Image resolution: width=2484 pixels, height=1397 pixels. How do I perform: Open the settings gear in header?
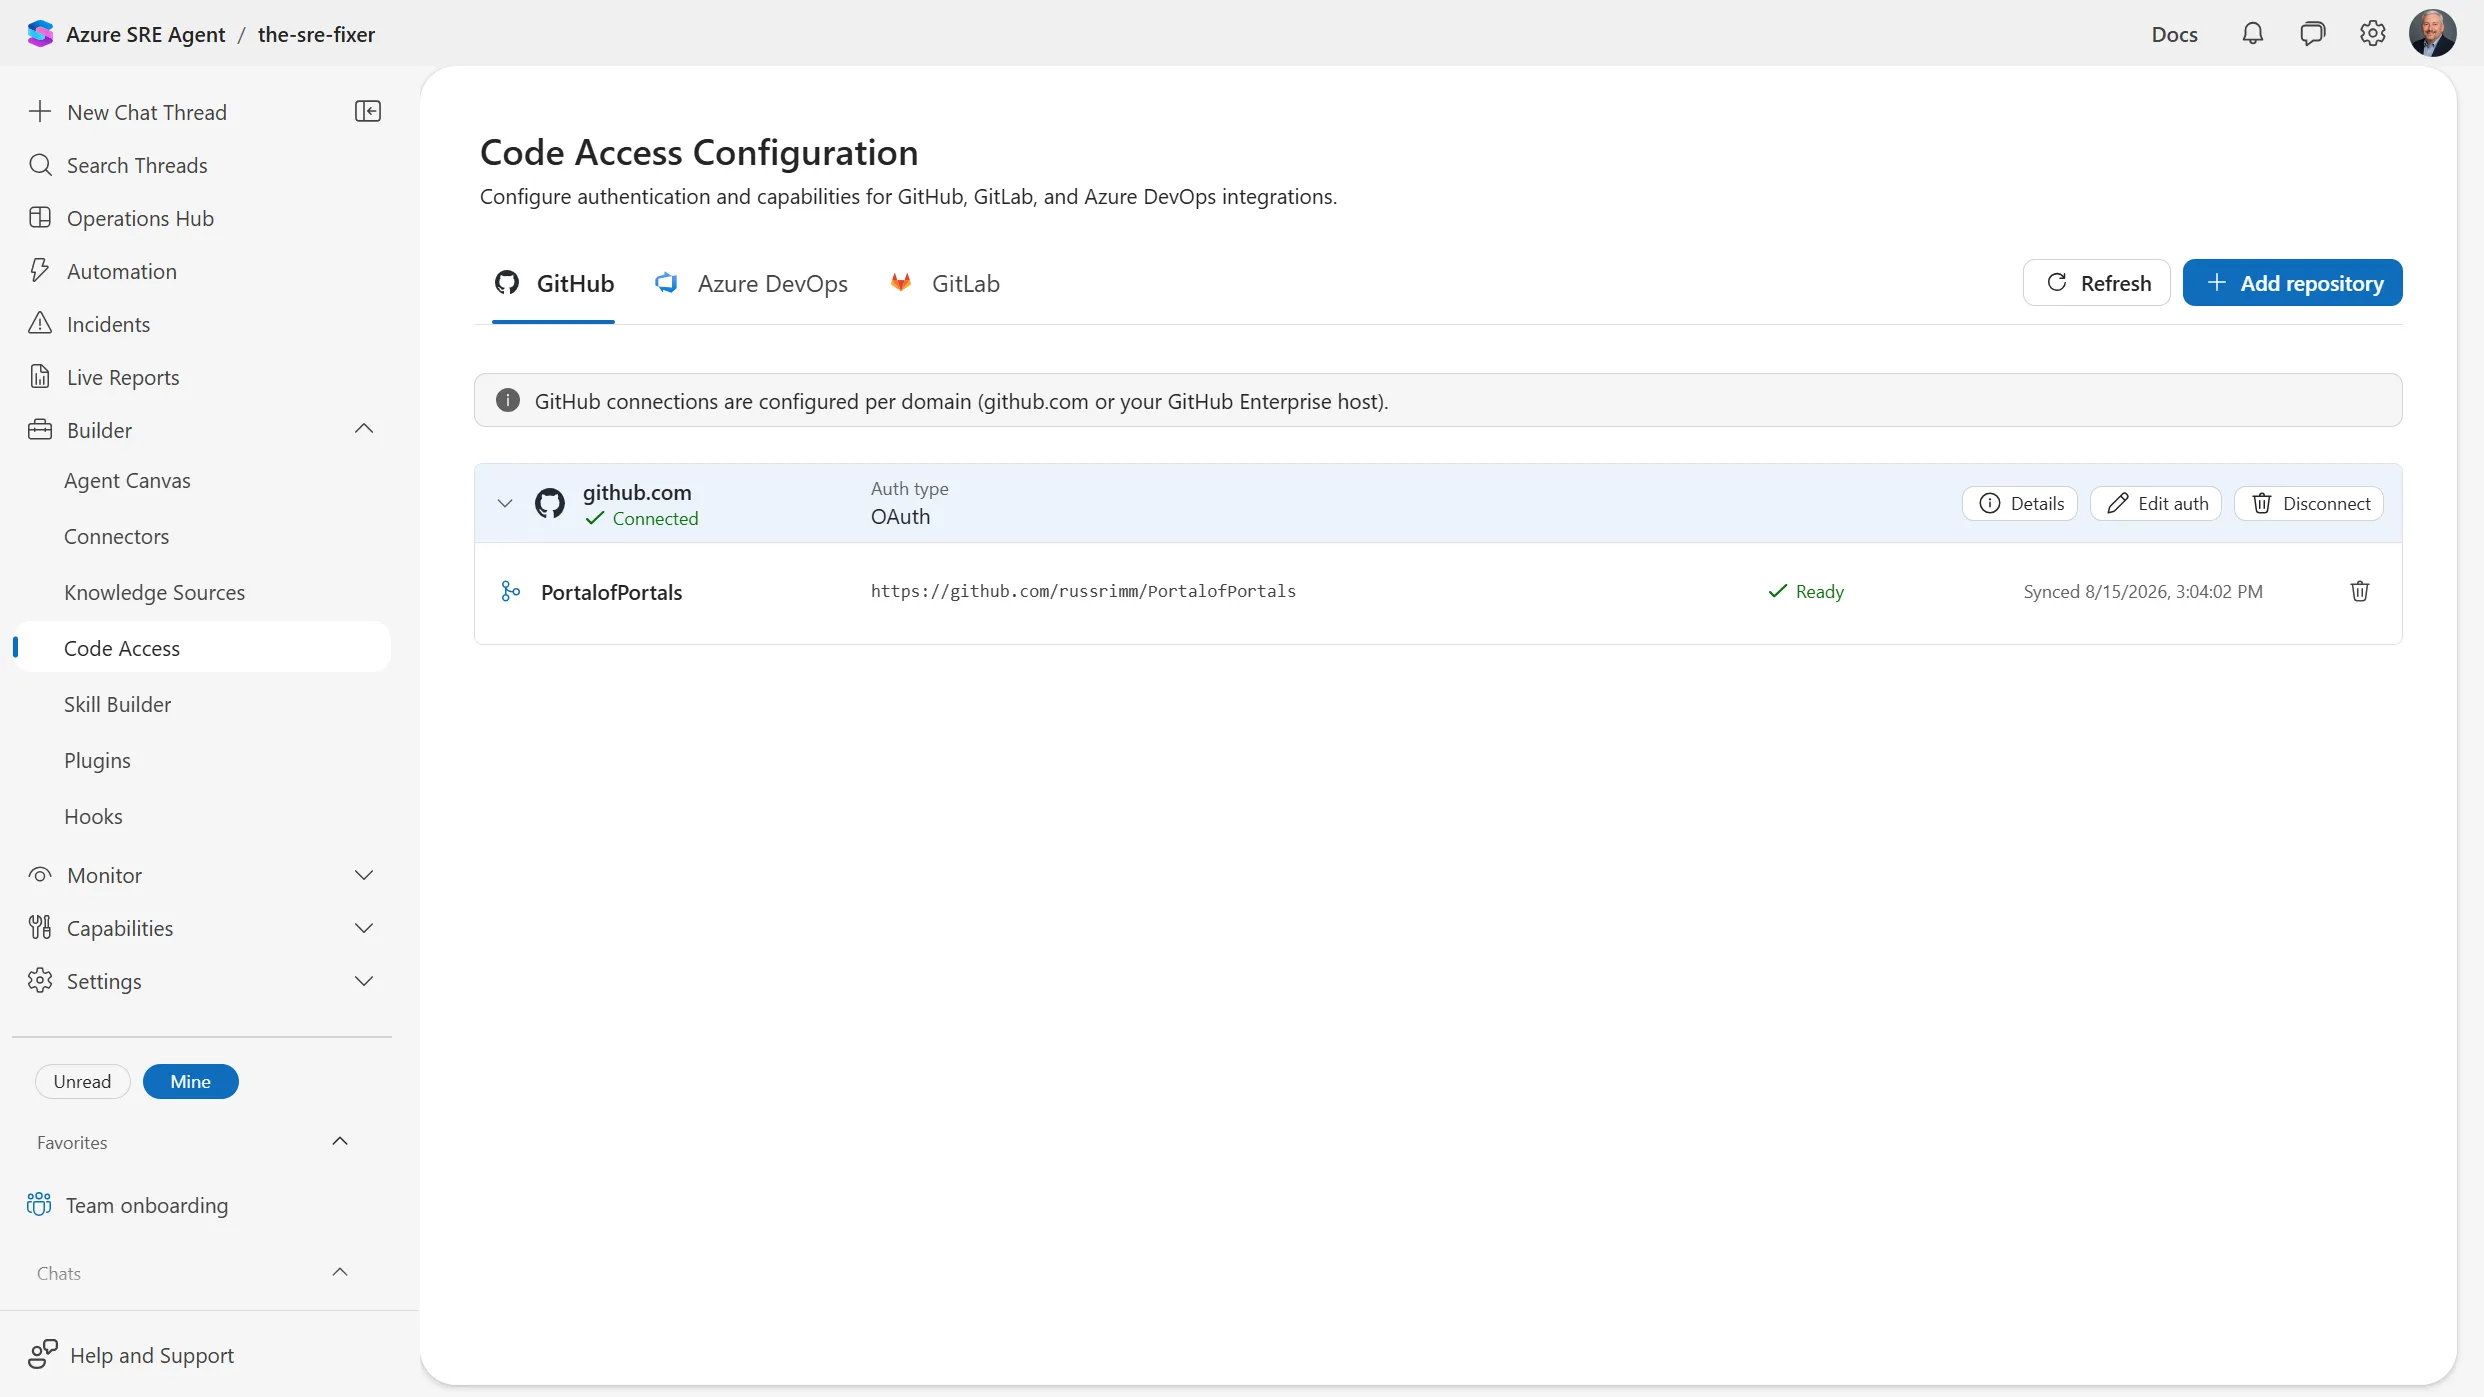2373,34
